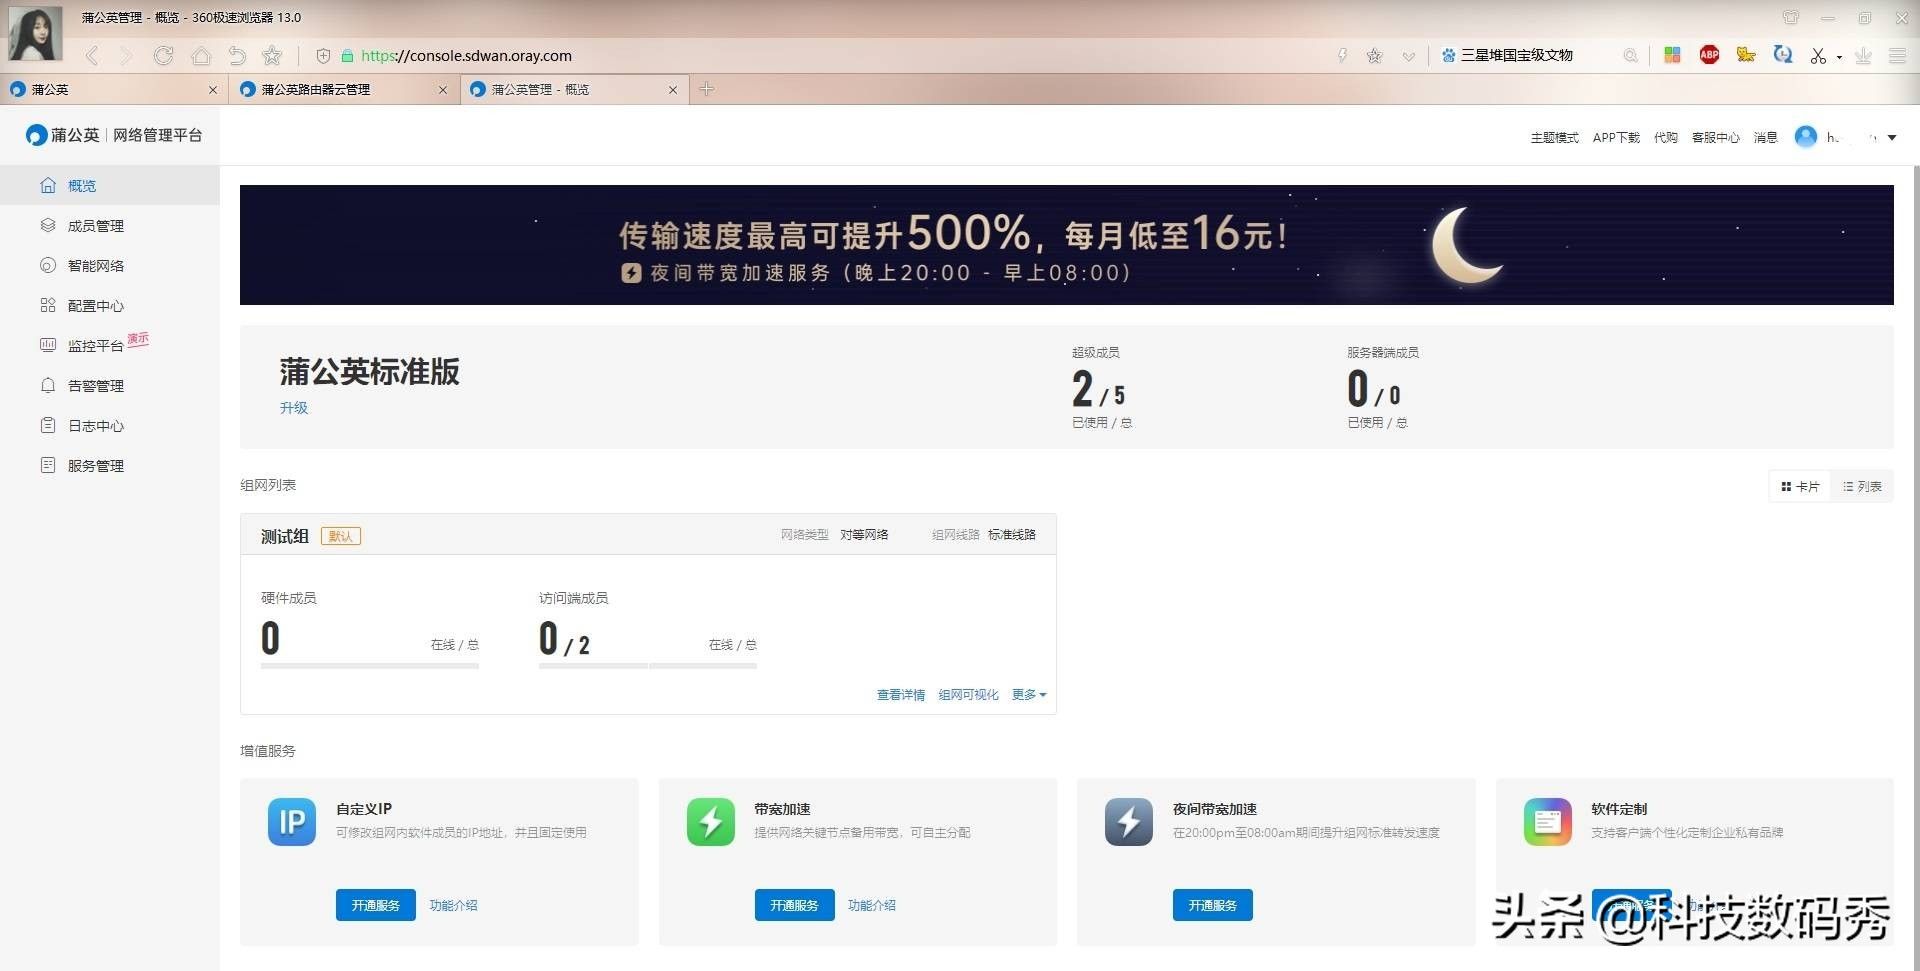1920x971 pixels.
Task: Reload the page with refresh icon
Action: 163,56
